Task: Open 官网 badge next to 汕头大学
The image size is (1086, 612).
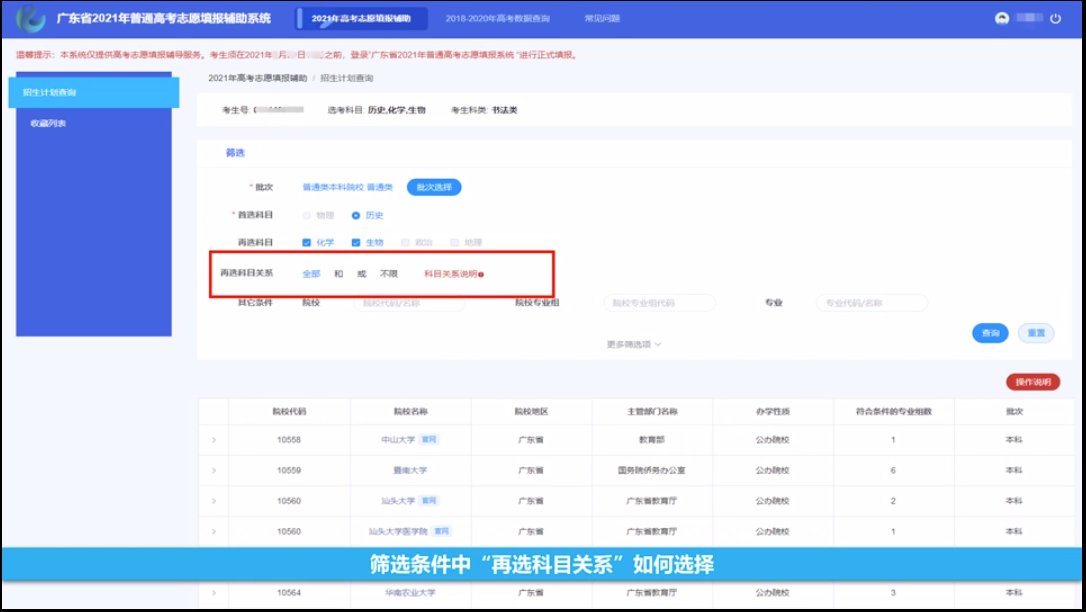Action: [428, 500]
